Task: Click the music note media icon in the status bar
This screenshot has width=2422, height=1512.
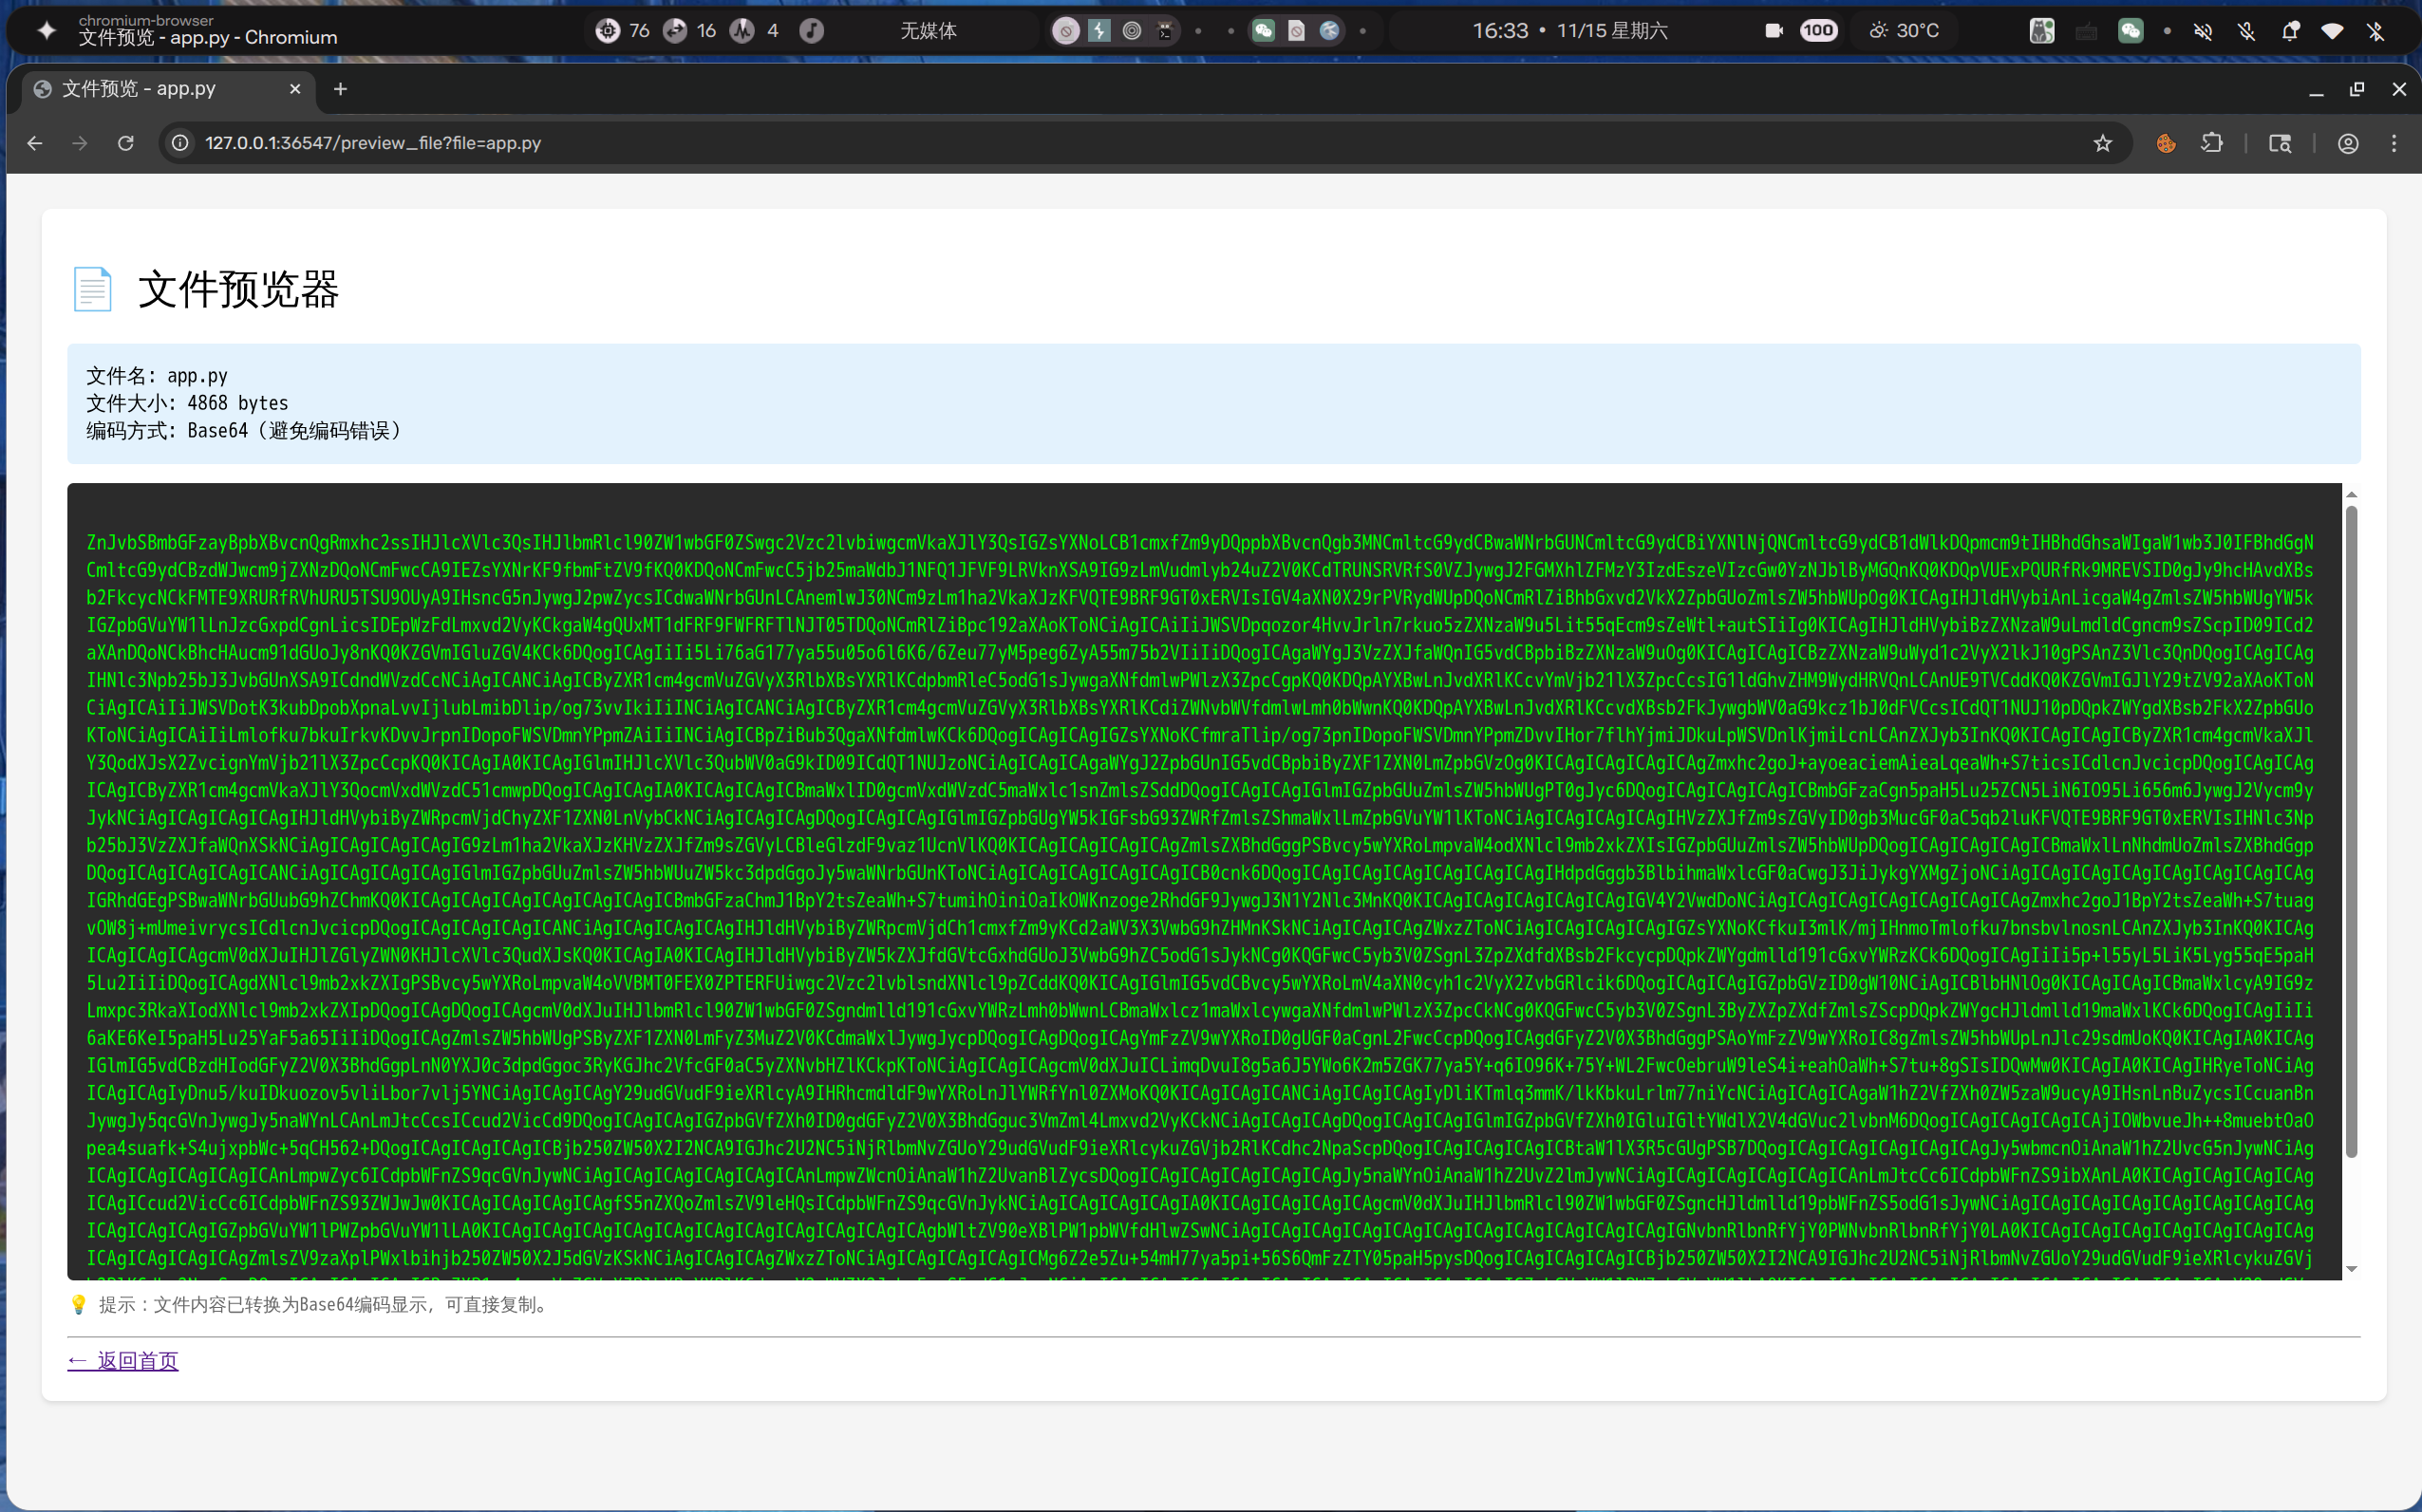Action: tap(812, 30)
